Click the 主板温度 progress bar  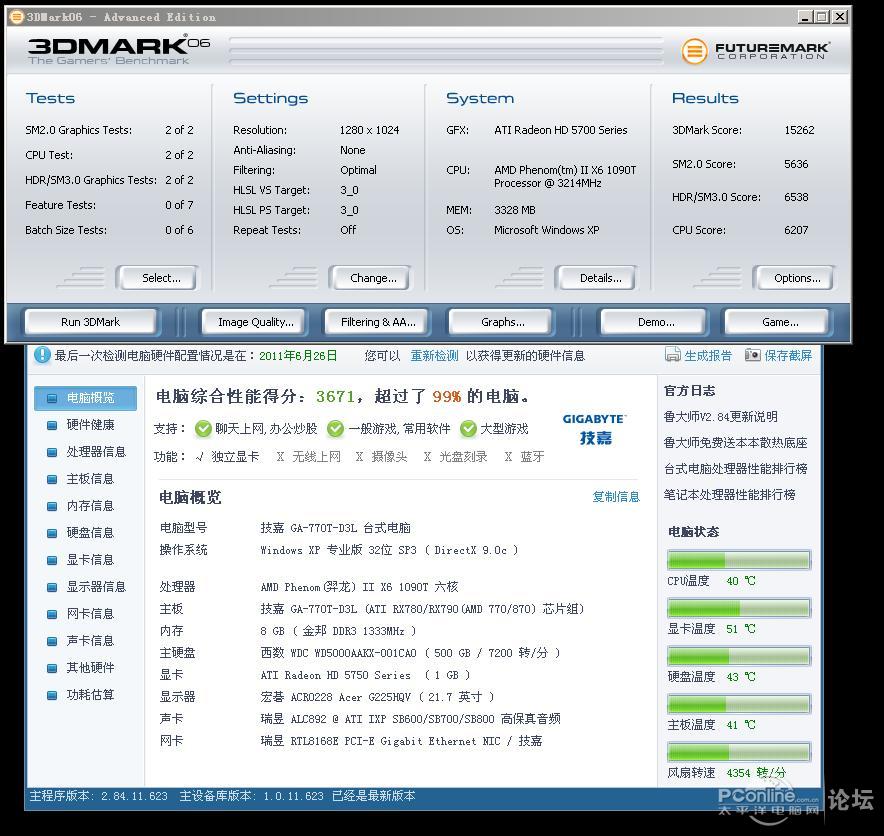[x=739, y=704]
